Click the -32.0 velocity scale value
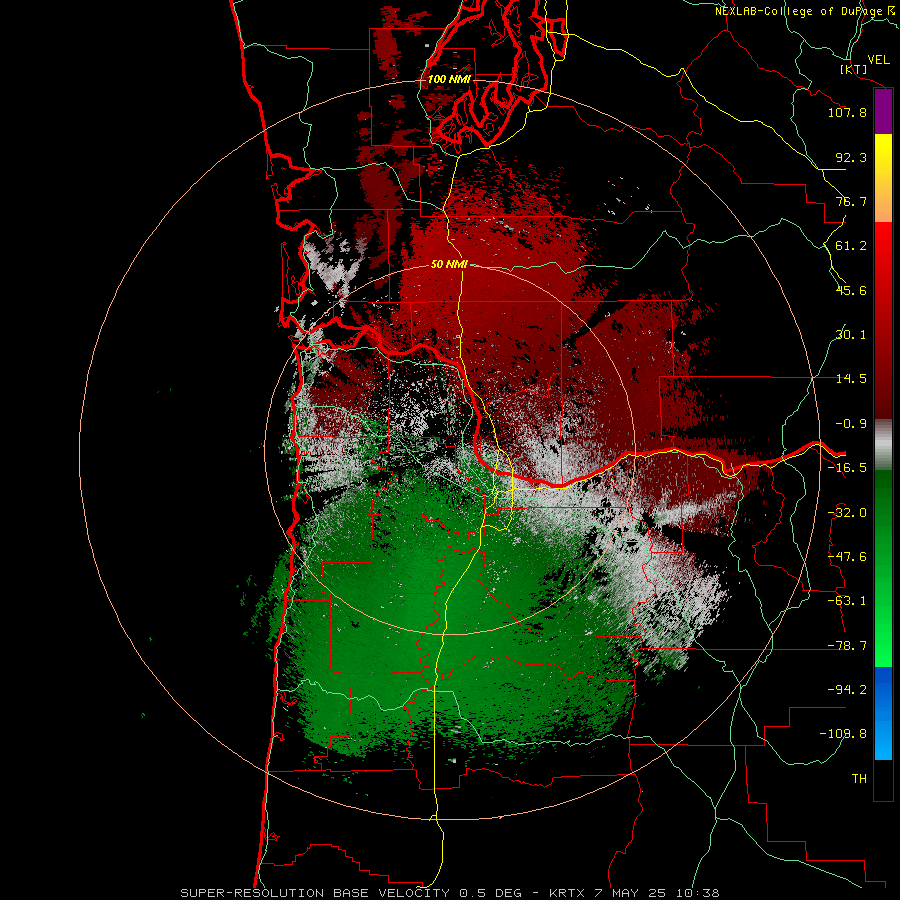 click(x=847, y=513)
